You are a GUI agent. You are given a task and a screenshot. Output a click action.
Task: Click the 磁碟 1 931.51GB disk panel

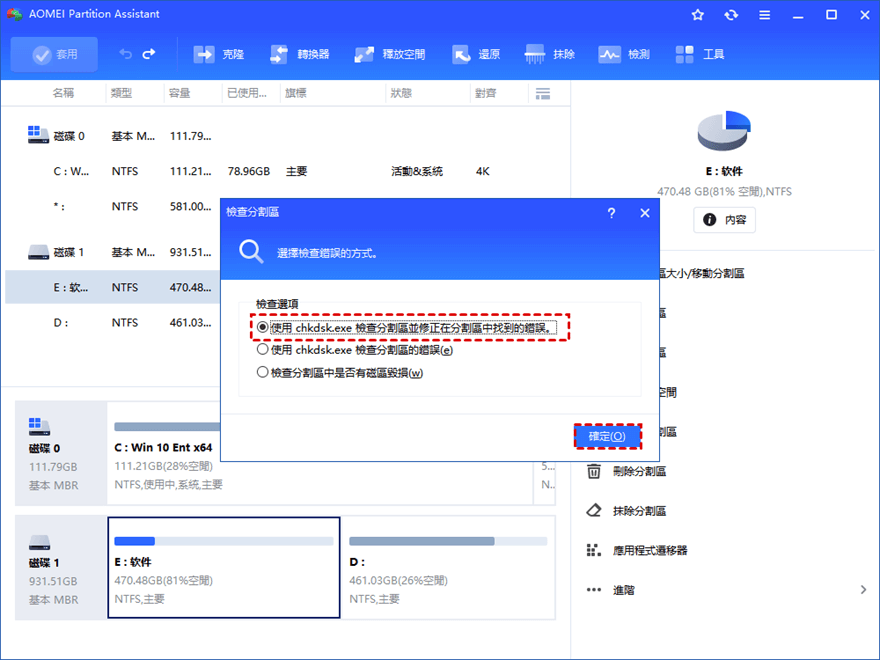point(61,567)
